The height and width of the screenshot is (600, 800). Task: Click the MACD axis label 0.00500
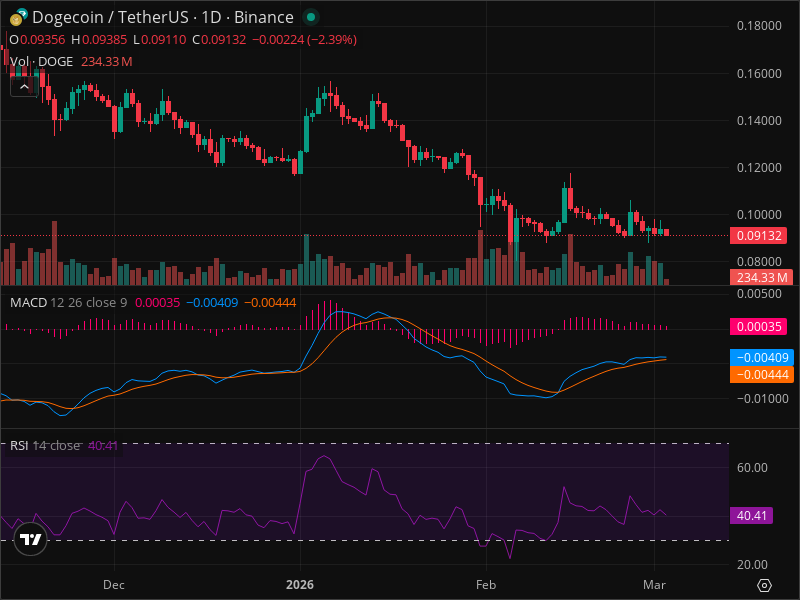759,294
